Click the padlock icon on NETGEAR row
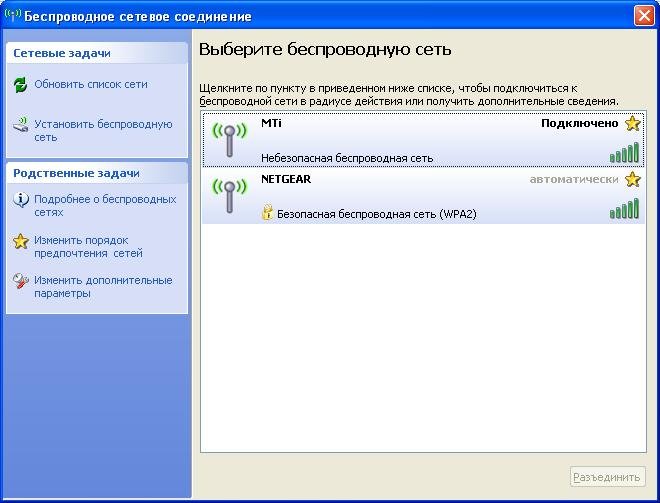Image resolution: width=660 pixels, height=503 pixels. [267, 212]
